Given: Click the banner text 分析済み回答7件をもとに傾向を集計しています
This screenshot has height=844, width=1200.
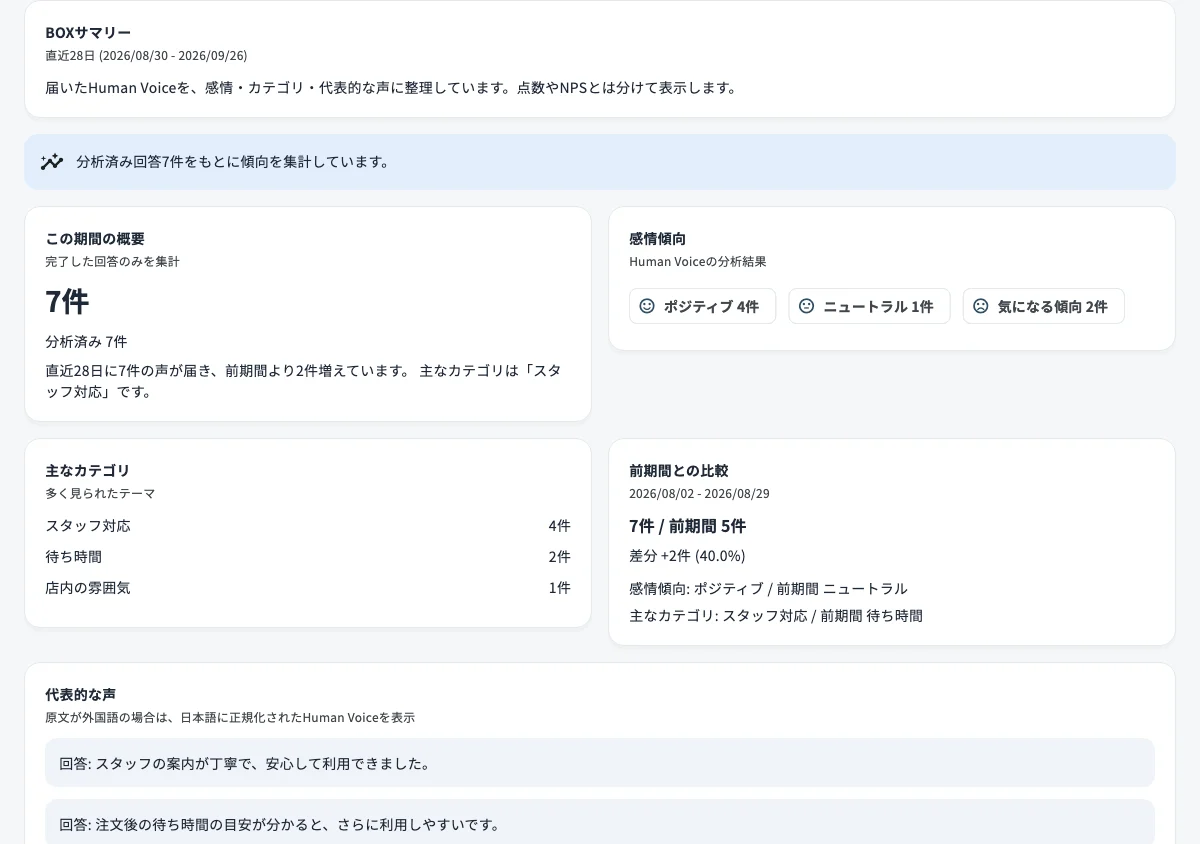Looking at the screenshot, I should (233, 162).
